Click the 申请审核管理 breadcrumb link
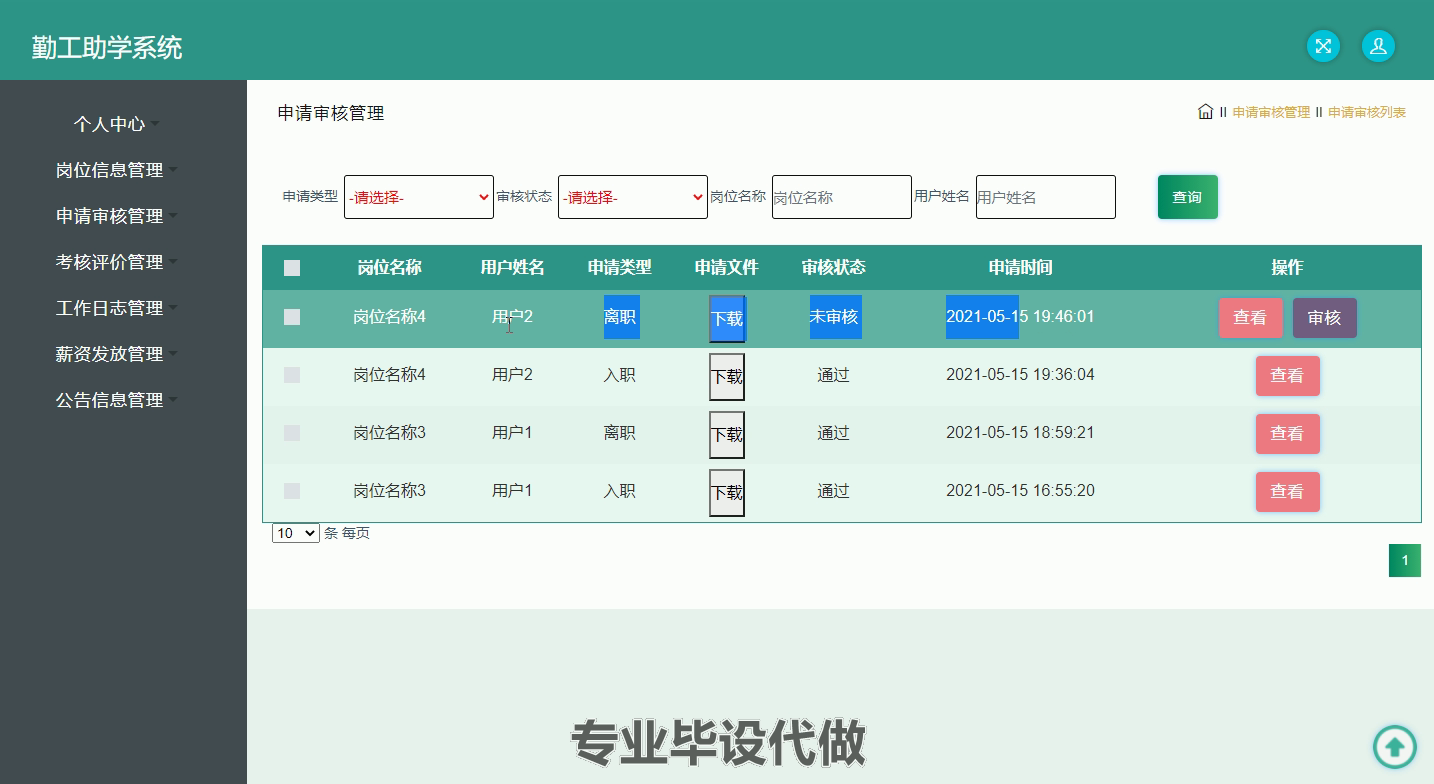Viewport: 1434px width, 784px height. pyautogui.click(x=1271, y=112)
